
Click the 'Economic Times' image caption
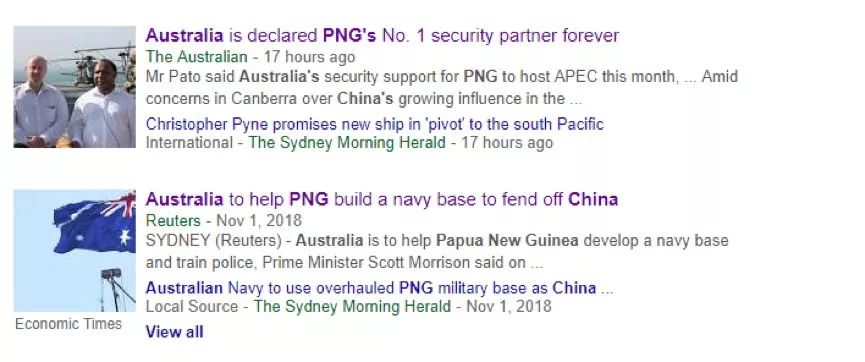pos(68,324)
